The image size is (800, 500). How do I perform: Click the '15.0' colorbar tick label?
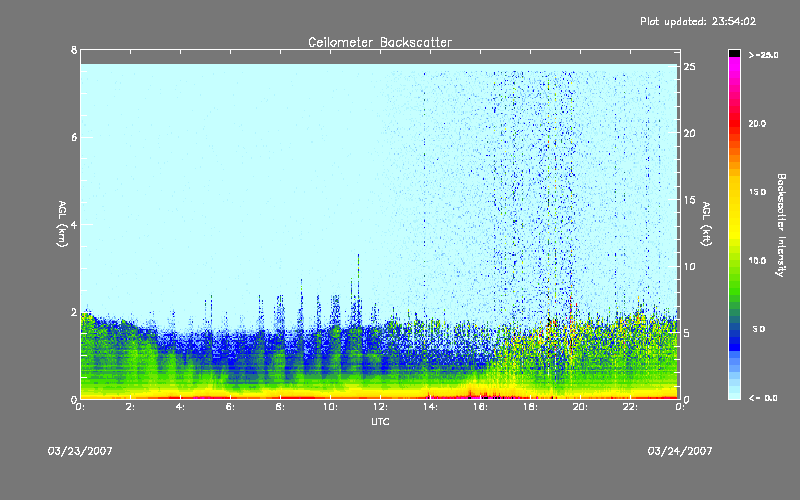[757, 192]
